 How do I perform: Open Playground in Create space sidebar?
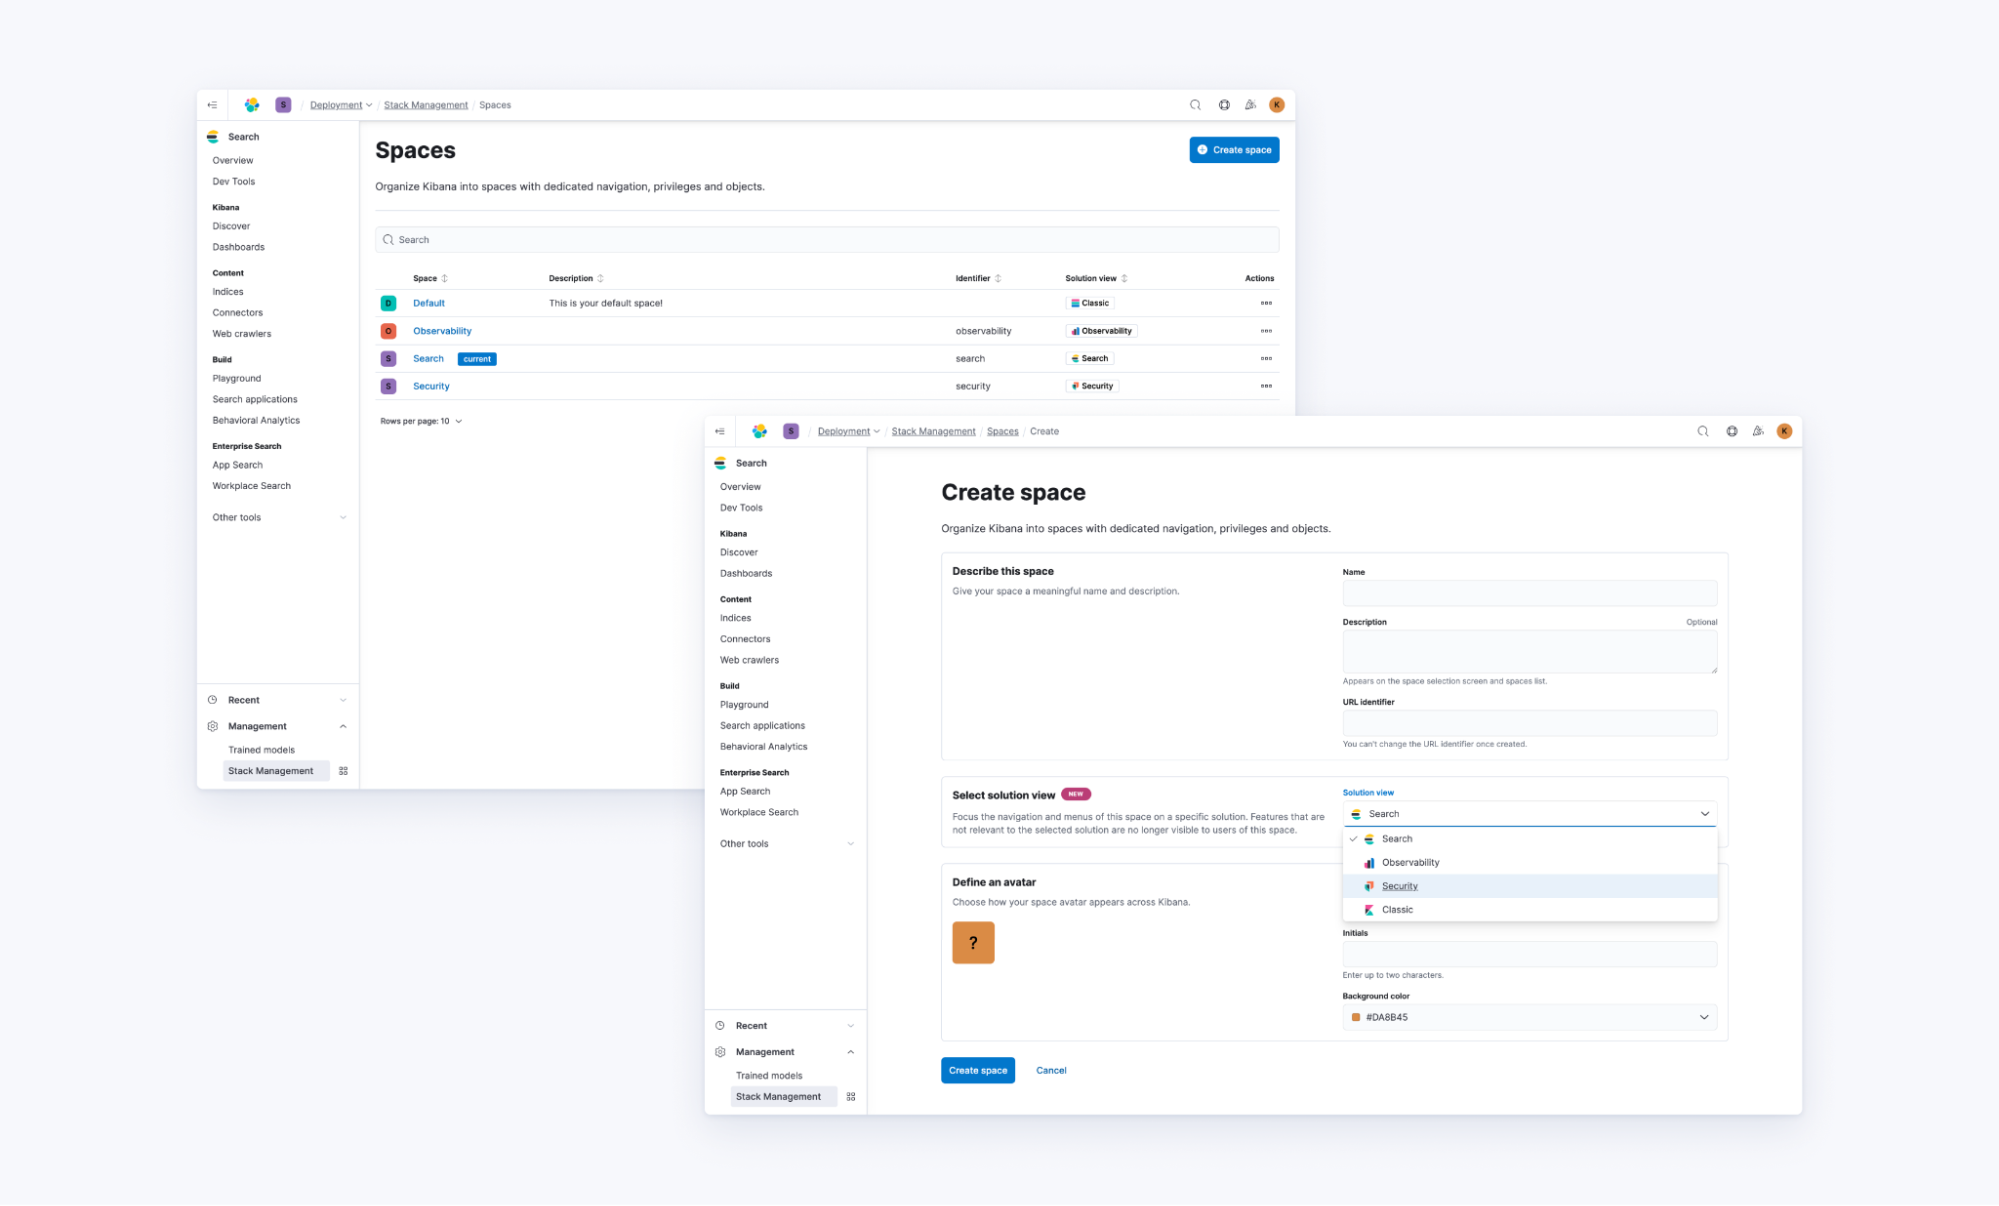[x=744, y=705]
